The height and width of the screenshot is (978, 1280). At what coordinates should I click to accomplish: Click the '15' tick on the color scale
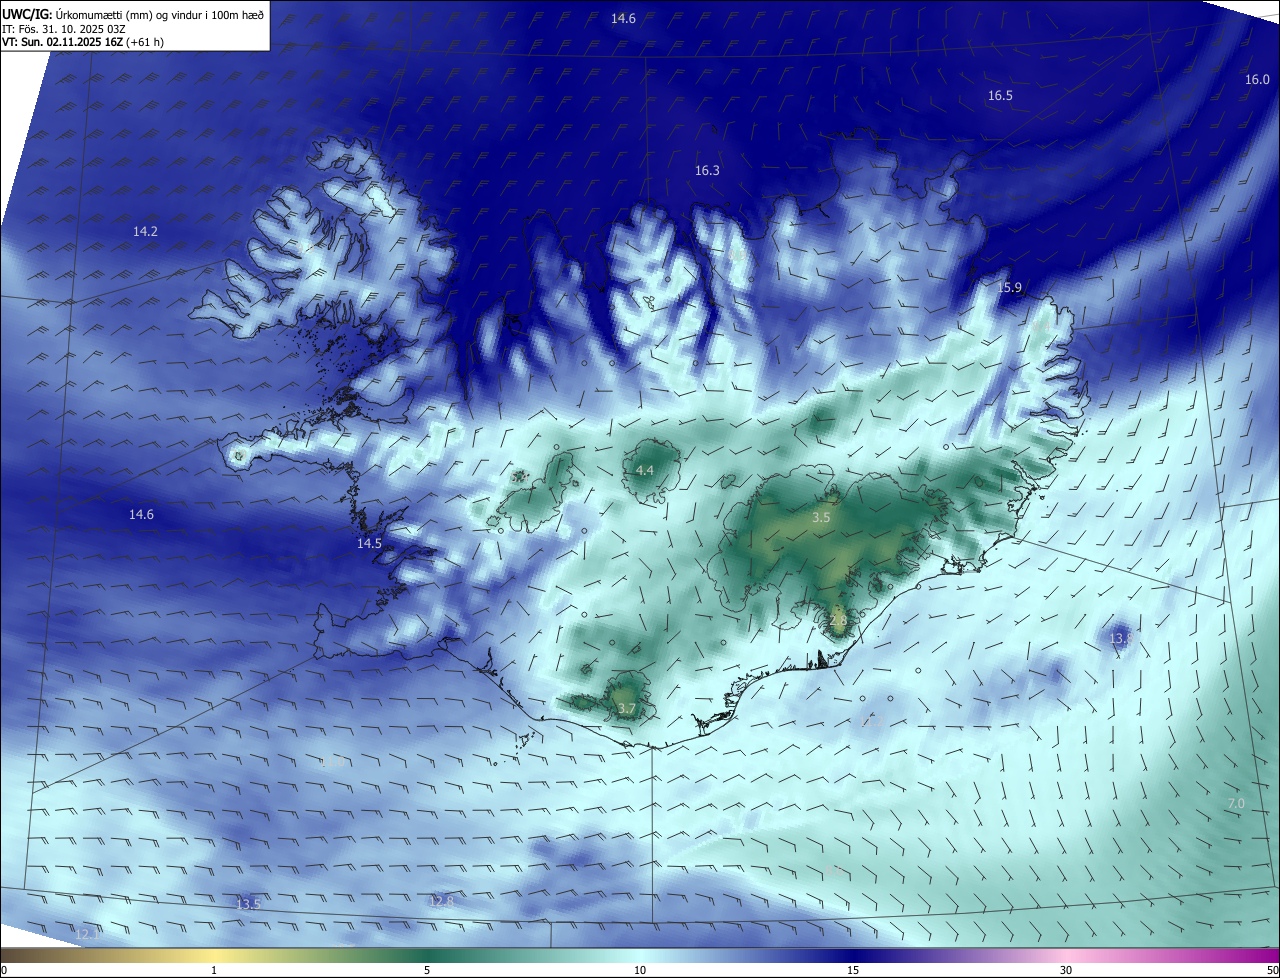(853, 970)
